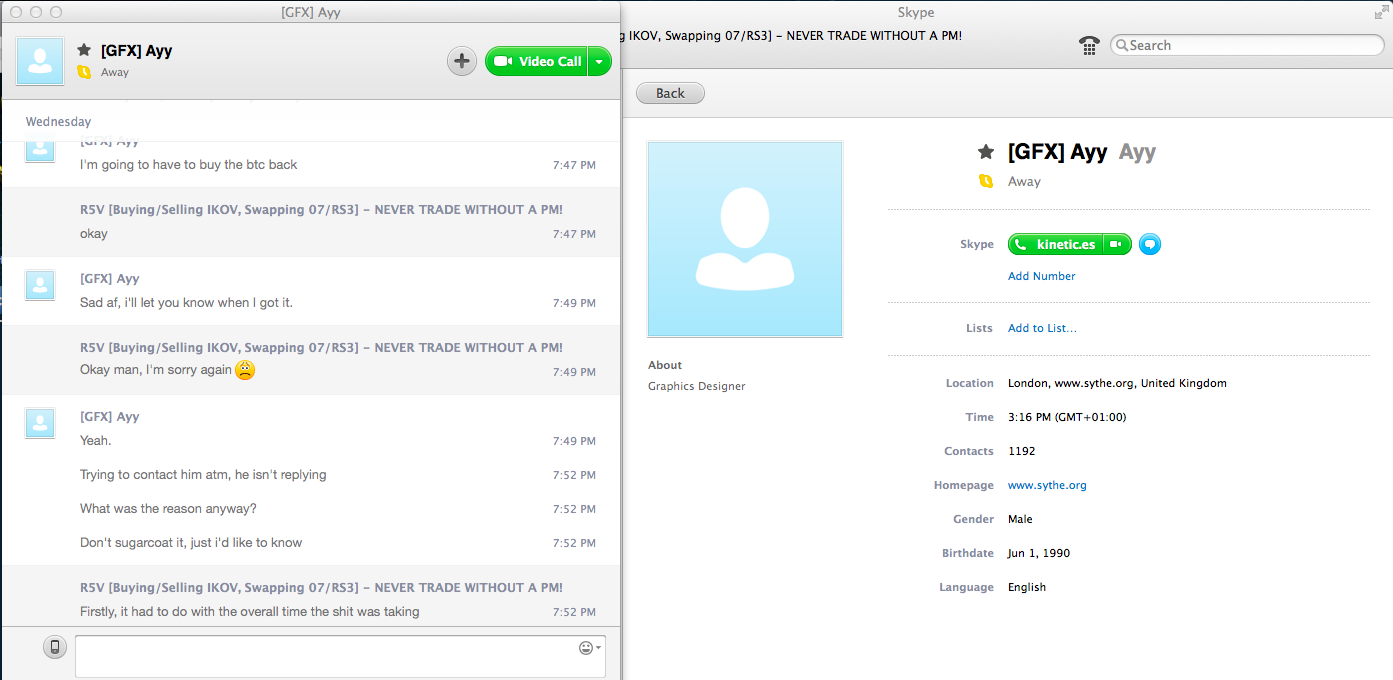
Task: Click the location text 'London, www.sythe.org, United Kingdom'
Action: pyautogui.click(x=1117, y=383)
